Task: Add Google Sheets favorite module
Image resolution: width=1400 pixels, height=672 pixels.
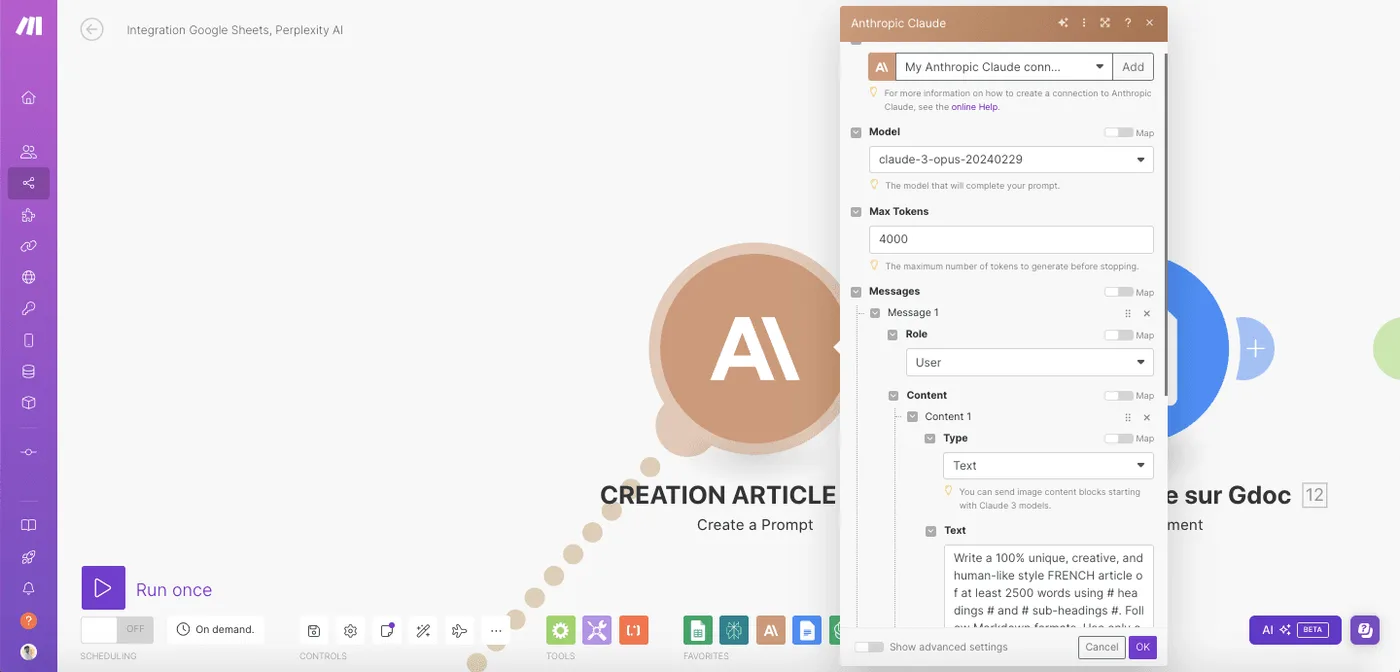Action: (x=698, y=630)
